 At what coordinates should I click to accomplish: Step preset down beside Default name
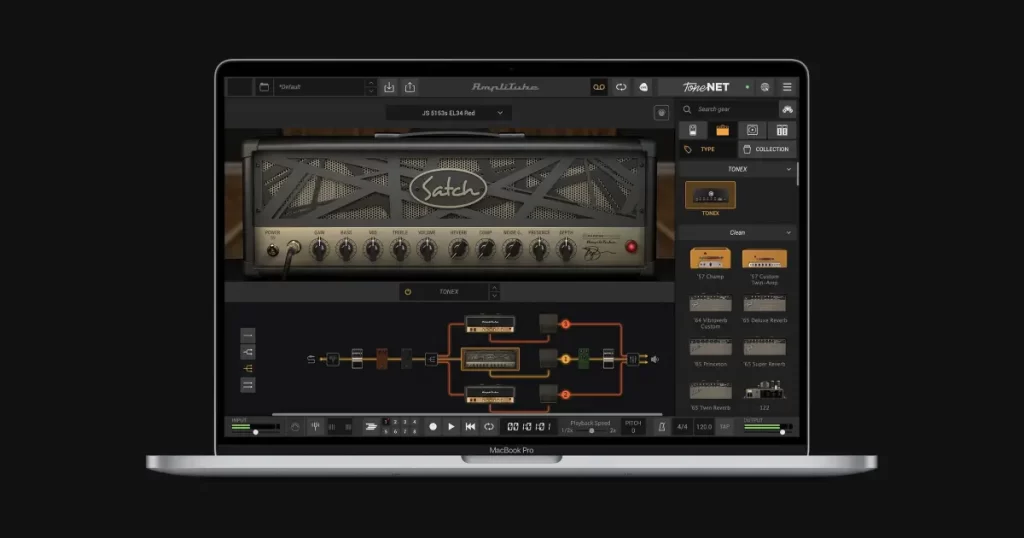click(371, 91)
